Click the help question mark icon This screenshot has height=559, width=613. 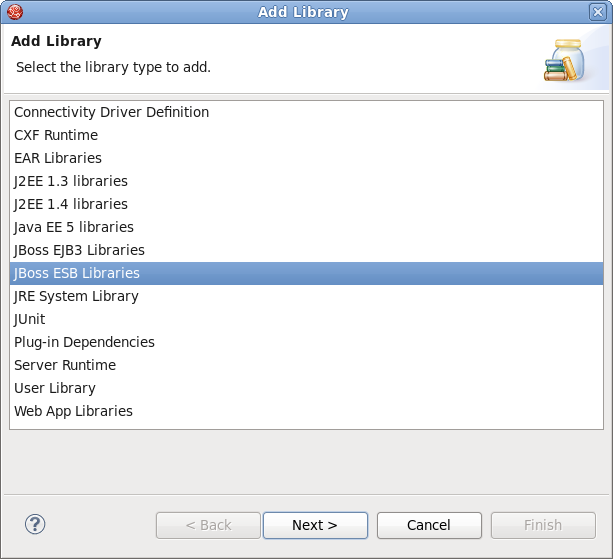(35, 524)
